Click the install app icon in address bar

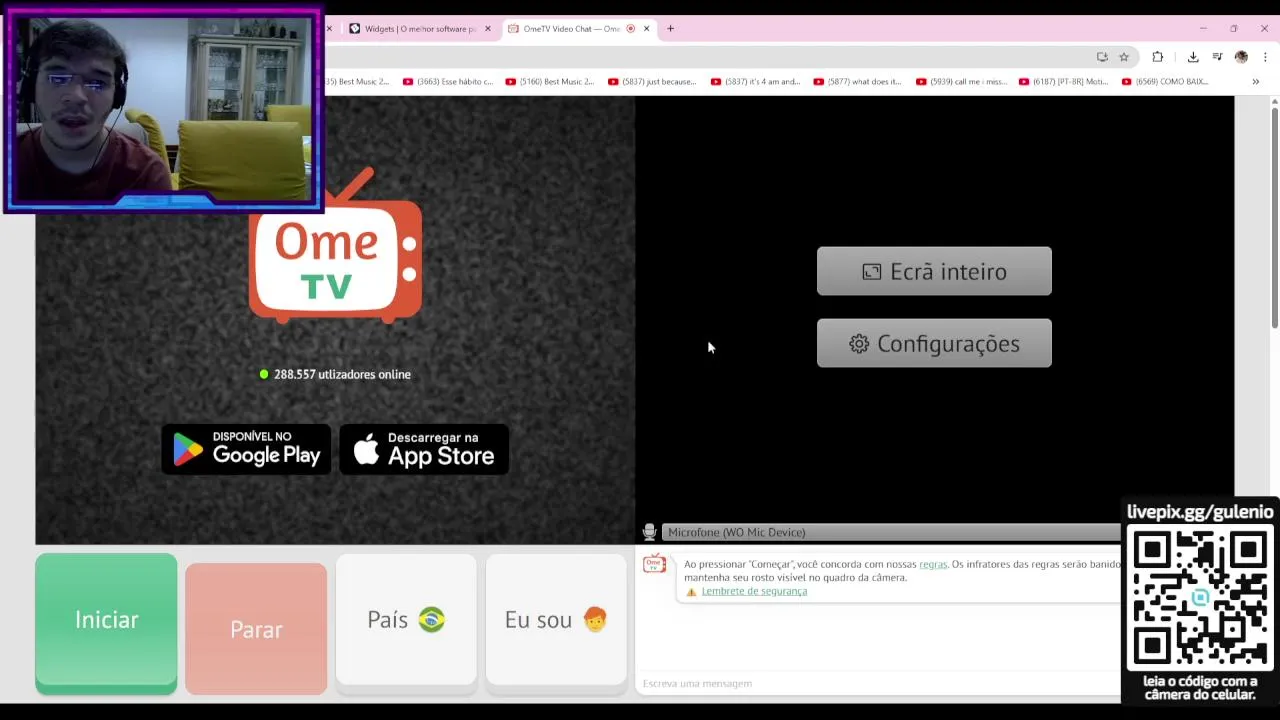(1102, 57)
